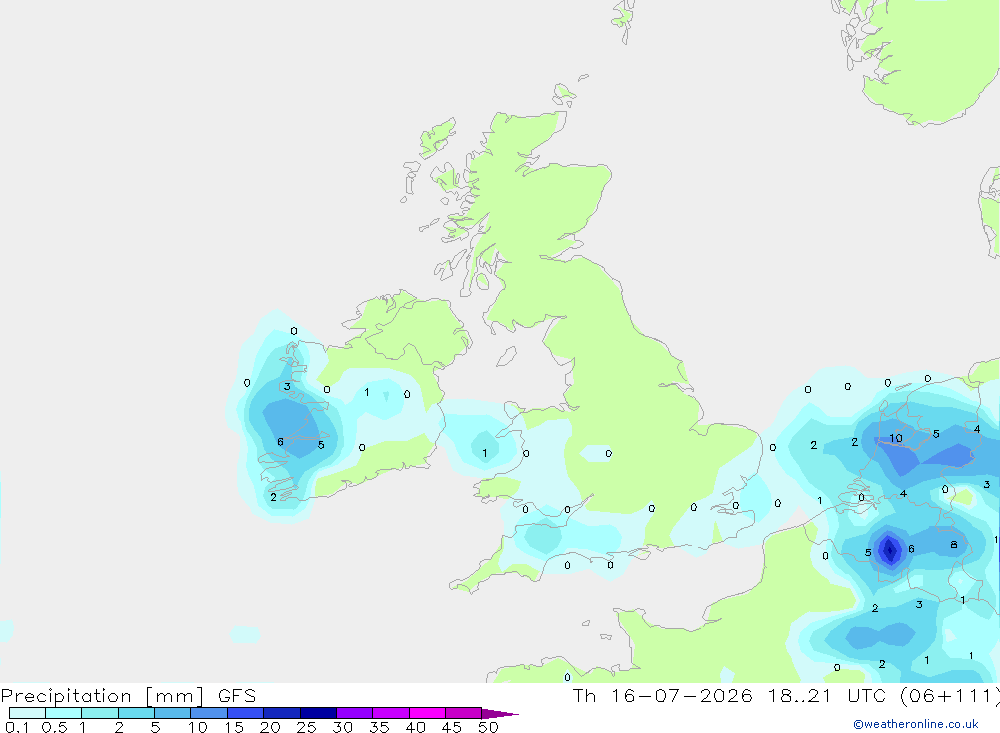The height and width of the screenshot is (733, 1000).
Task: Pick the legend swatch between 5 and 10
Action: point(172,713)
